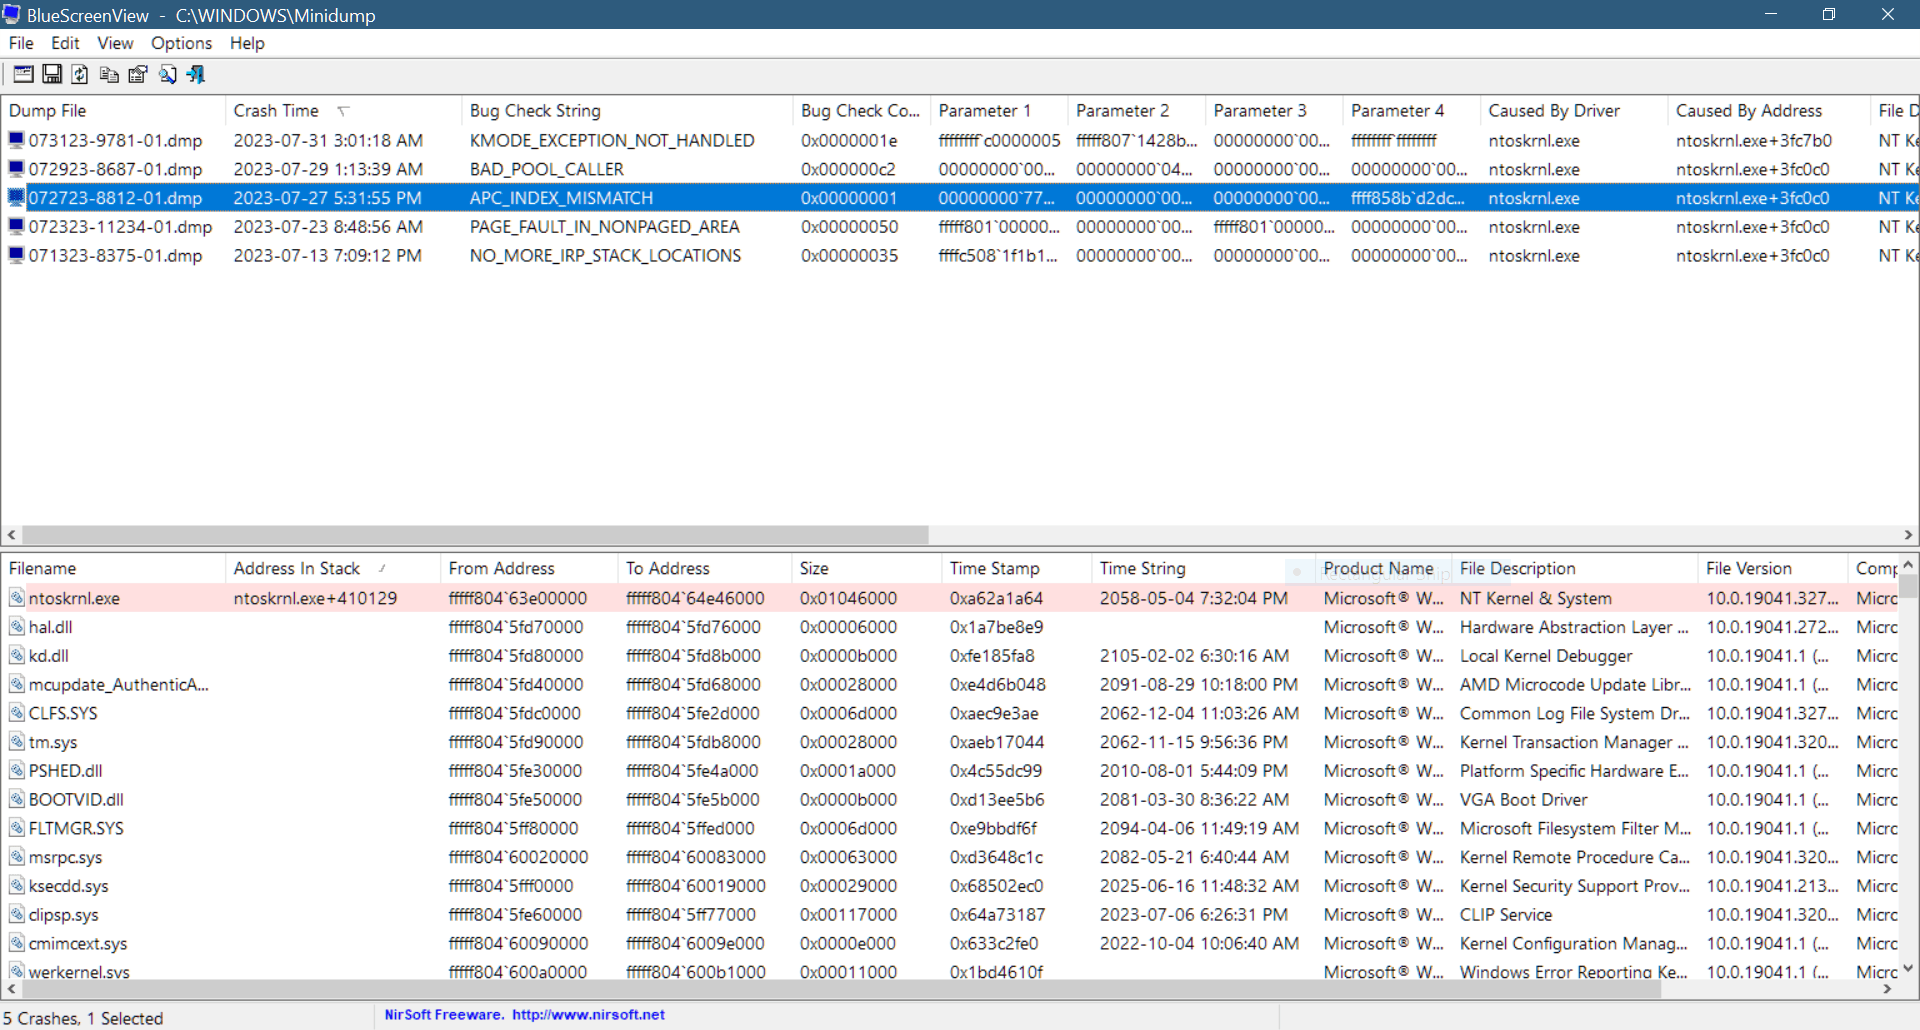
Task: Copy selected items using the copy toolbar icon
Action: point(109,74)
